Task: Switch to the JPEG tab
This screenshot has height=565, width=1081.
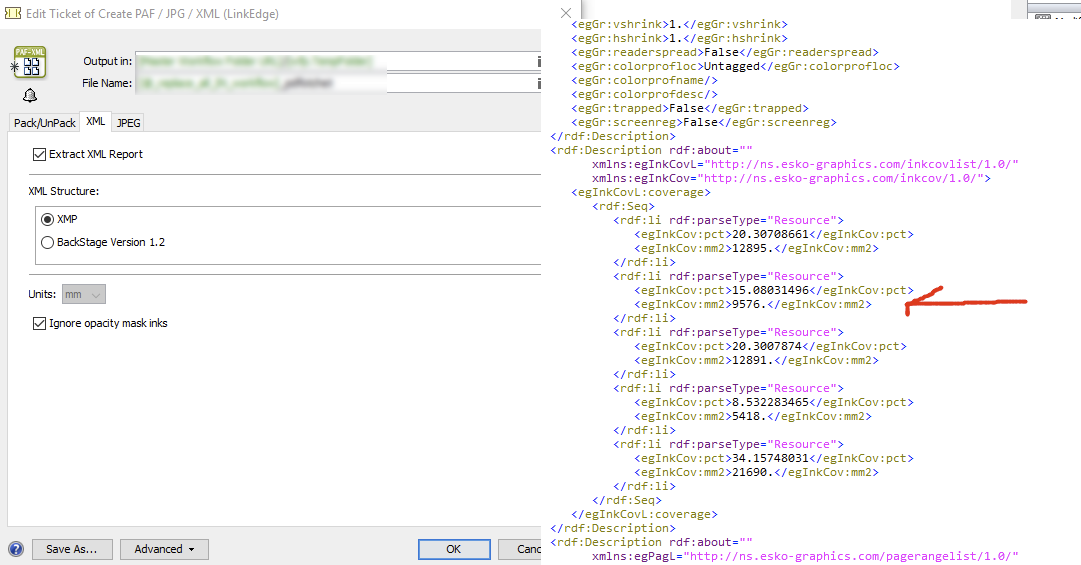Action: (129, 123)
